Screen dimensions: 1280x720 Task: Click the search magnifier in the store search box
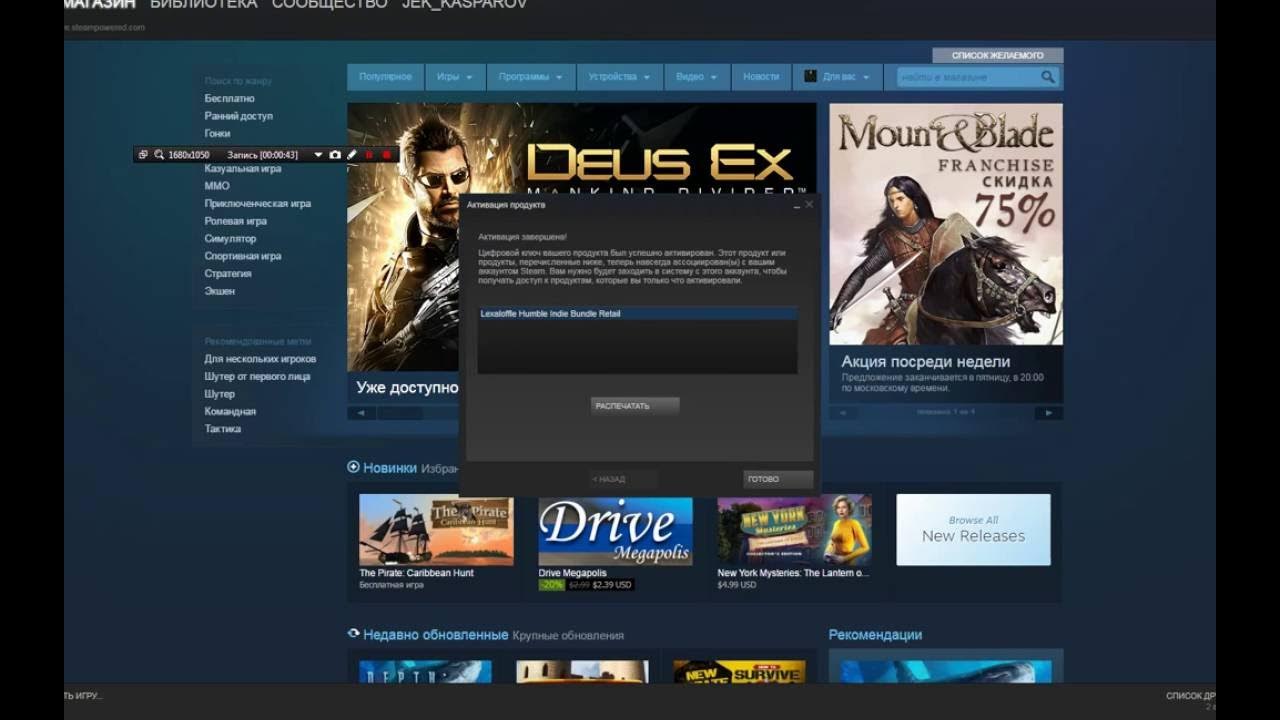pos(1048,77)
